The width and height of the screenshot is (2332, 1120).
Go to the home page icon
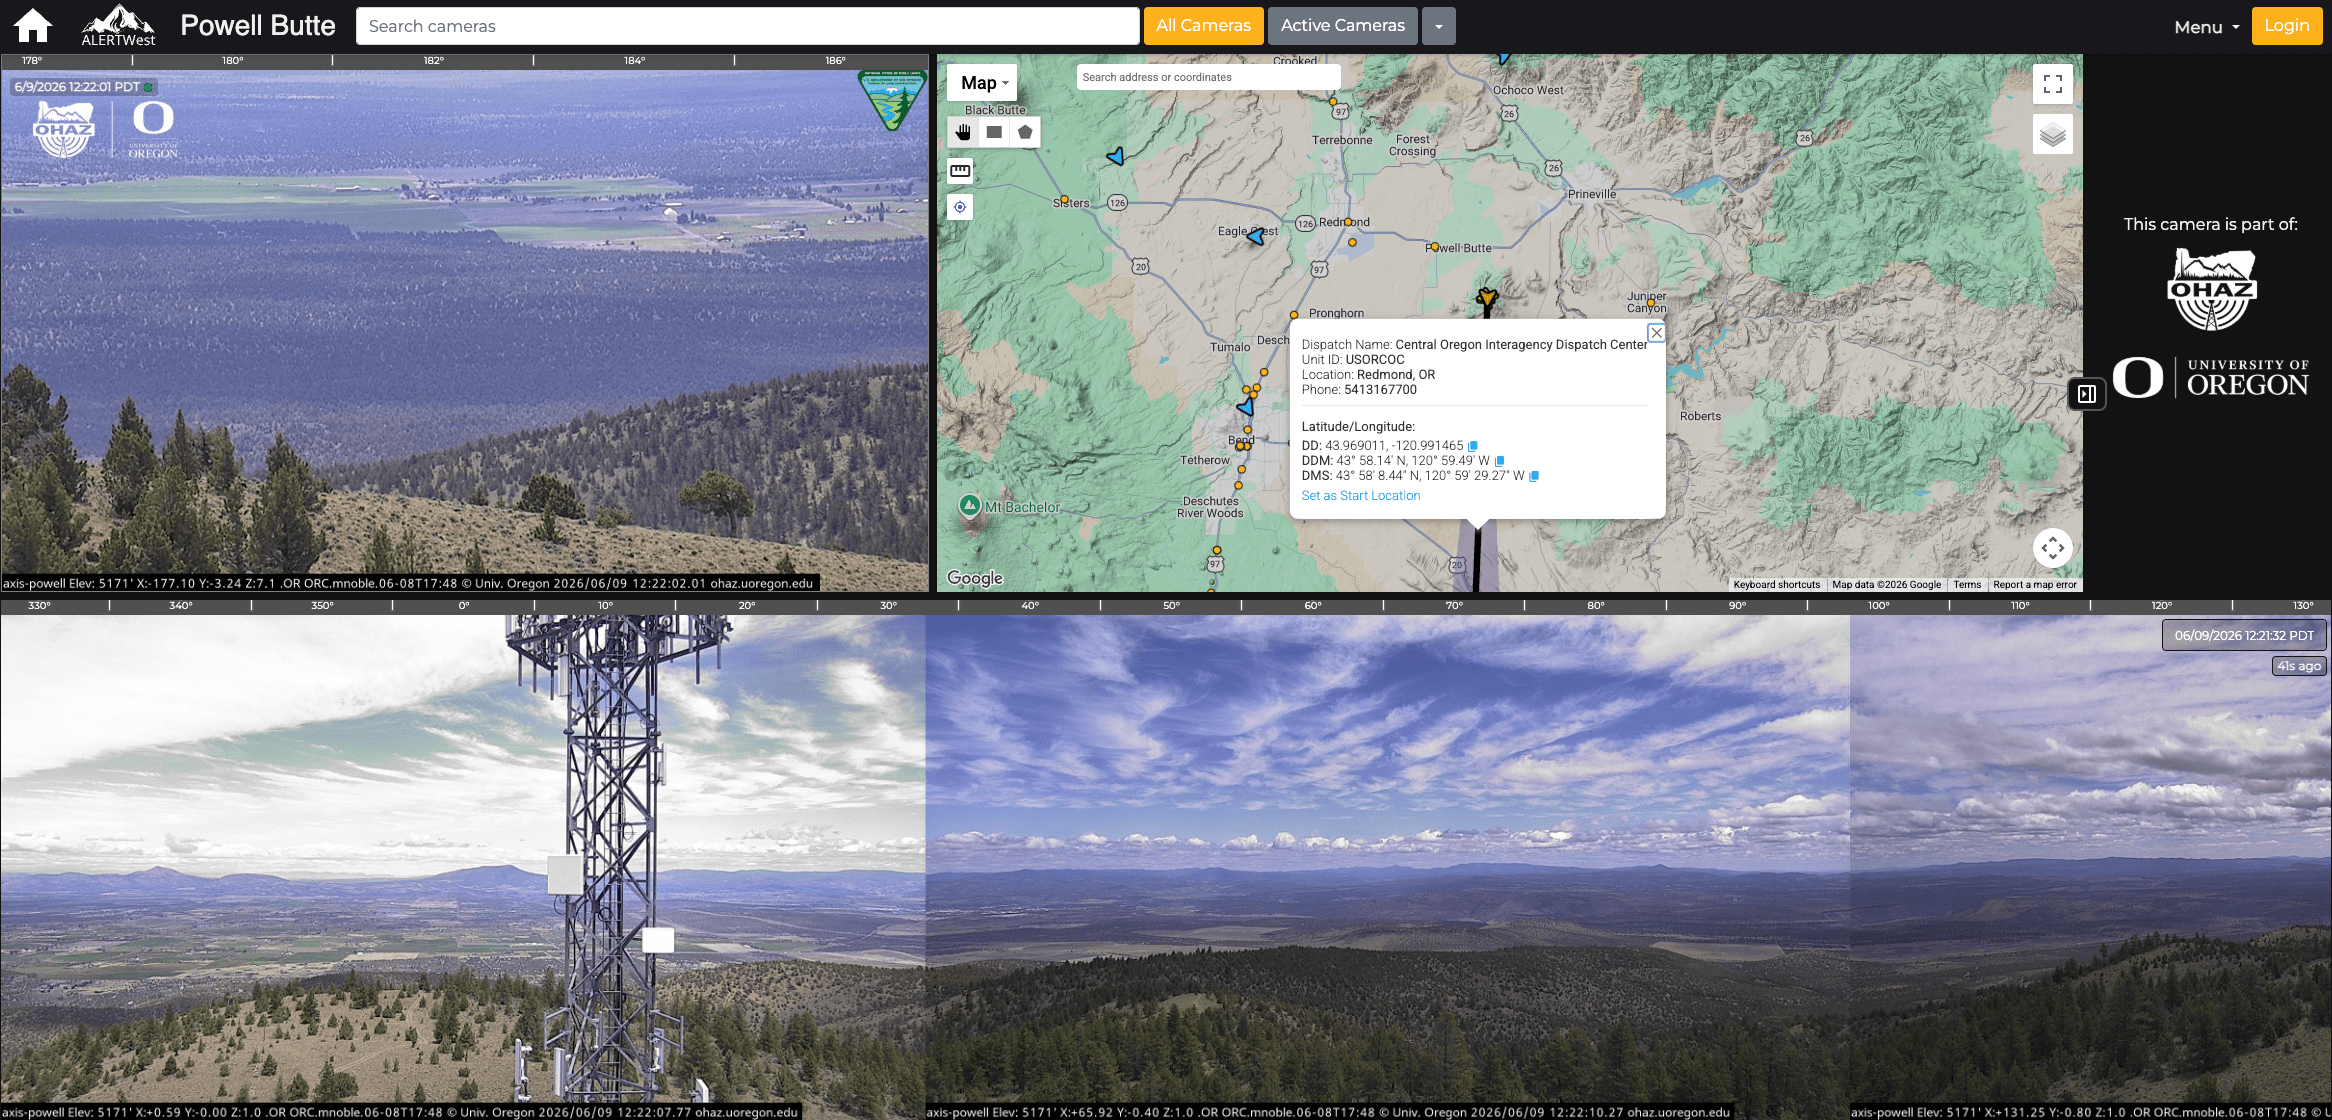point(32,26)
